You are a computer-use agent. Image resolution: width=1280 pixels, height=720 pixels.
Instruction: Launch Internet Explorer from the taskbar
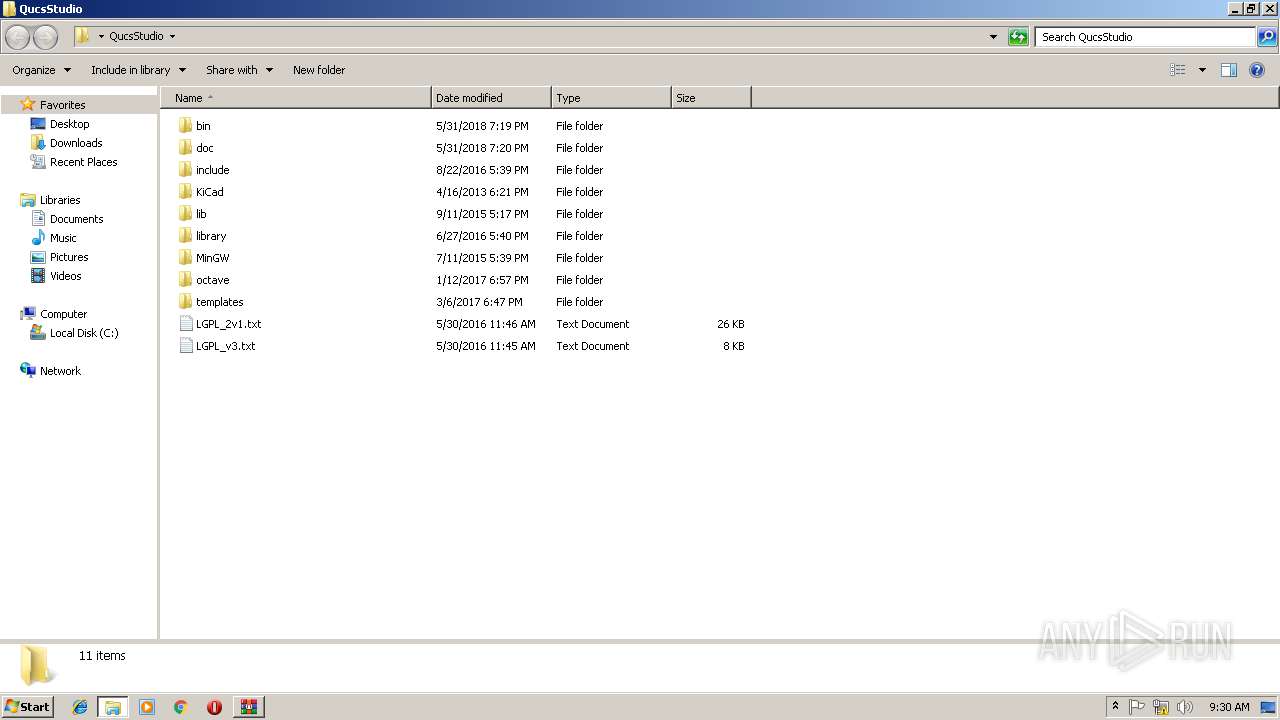point(80,707)
